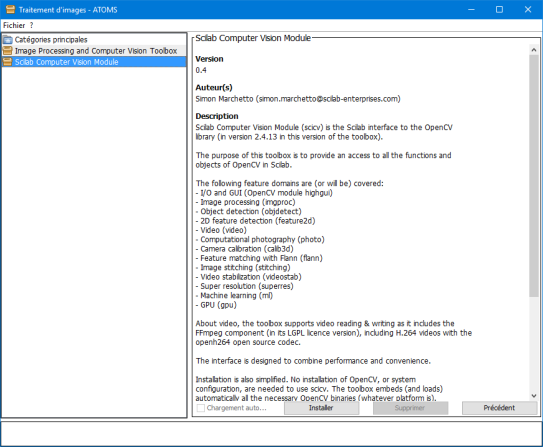The height and width of the screenshot is (447, 543).
Task: Click the Image Processing Toolbox package icon
Action: point(8,51)
